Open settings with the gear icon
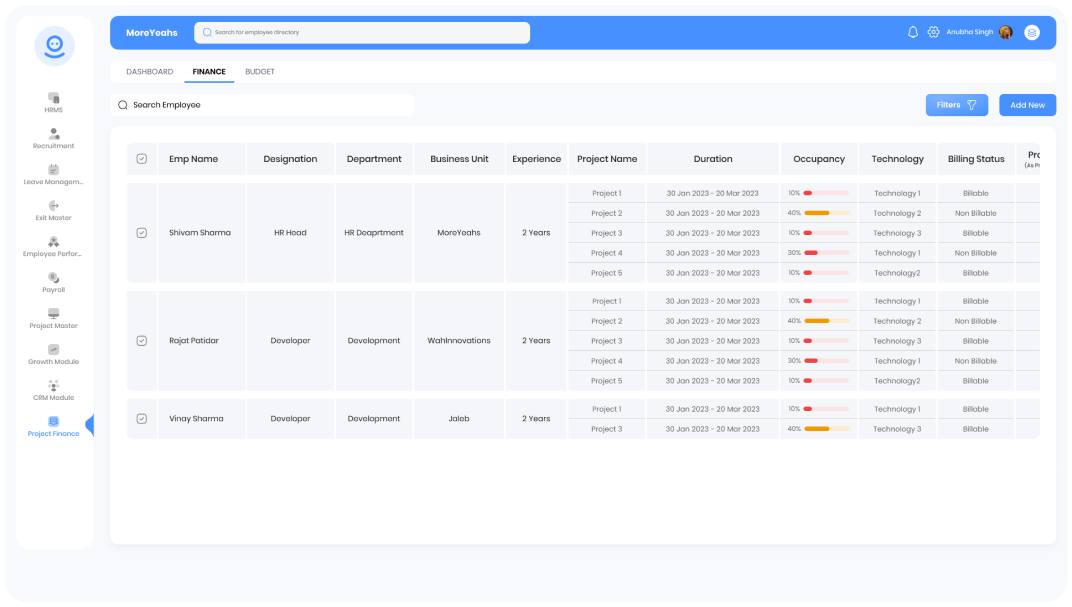Image resolution: width=1072 pixels, height=607 pixels. (x=933, y=31)
